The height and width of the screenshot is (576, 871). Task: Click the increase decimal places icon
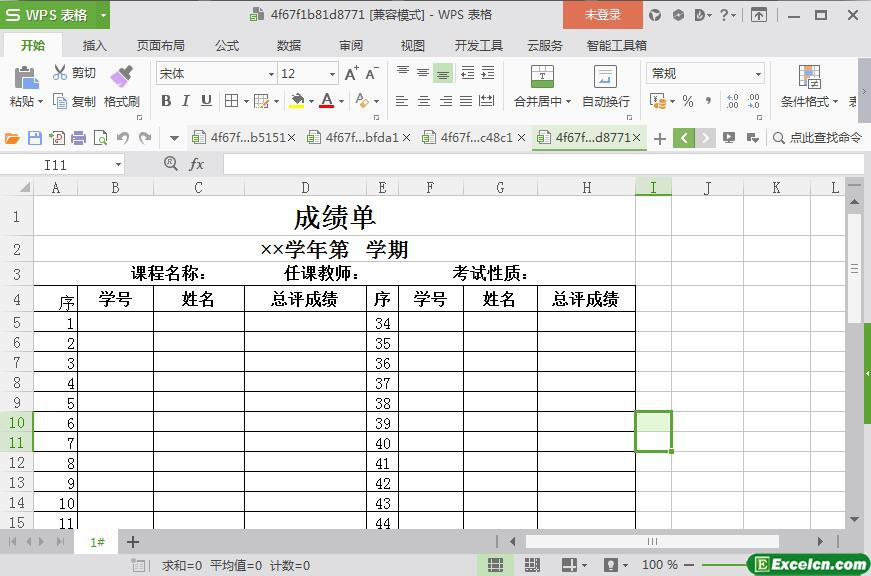(733, 101)
